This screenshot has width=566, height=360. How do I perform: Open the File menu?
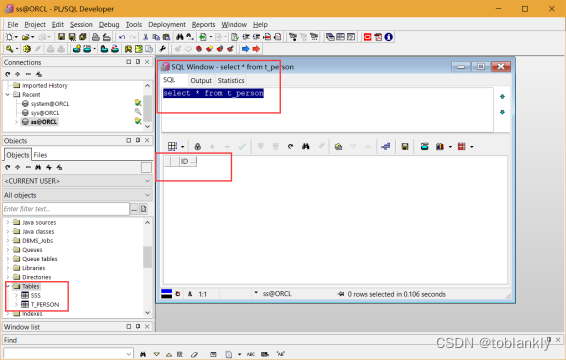[x=13, y=25]
